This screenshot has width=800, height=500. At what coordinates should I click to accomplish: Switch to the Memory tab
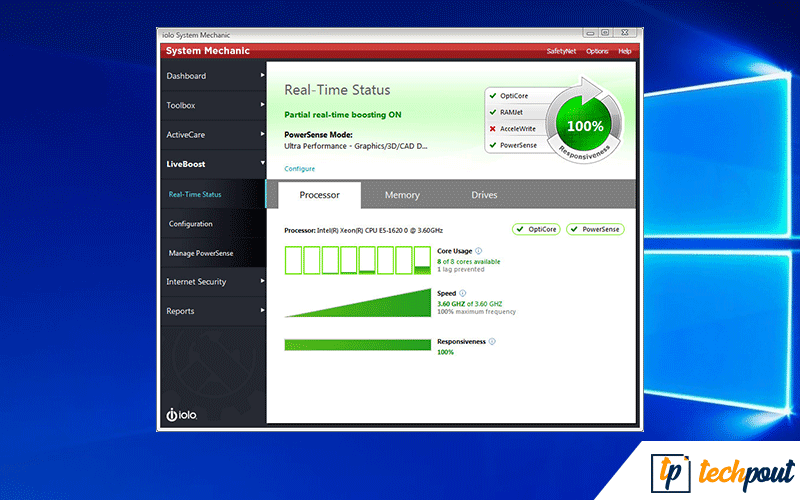(402, 195)
